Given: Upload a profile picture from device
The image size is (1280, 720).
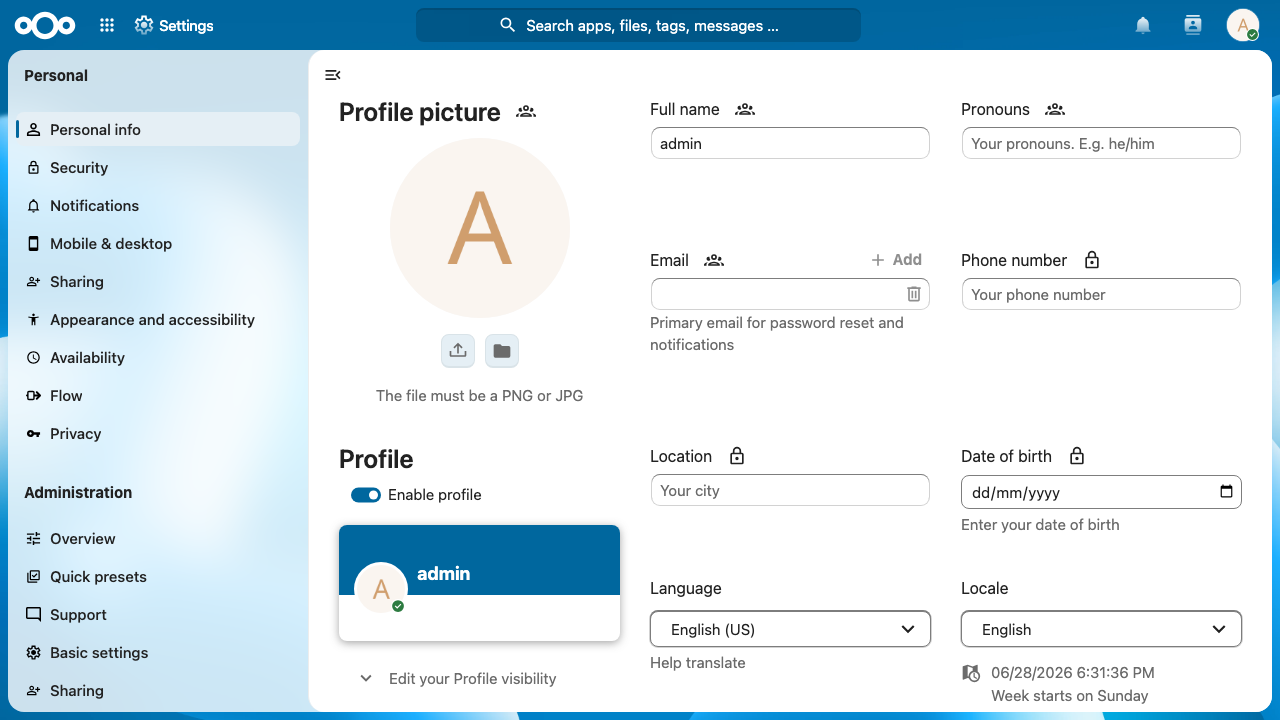Looking at the screenshot, I should (458, 351).
